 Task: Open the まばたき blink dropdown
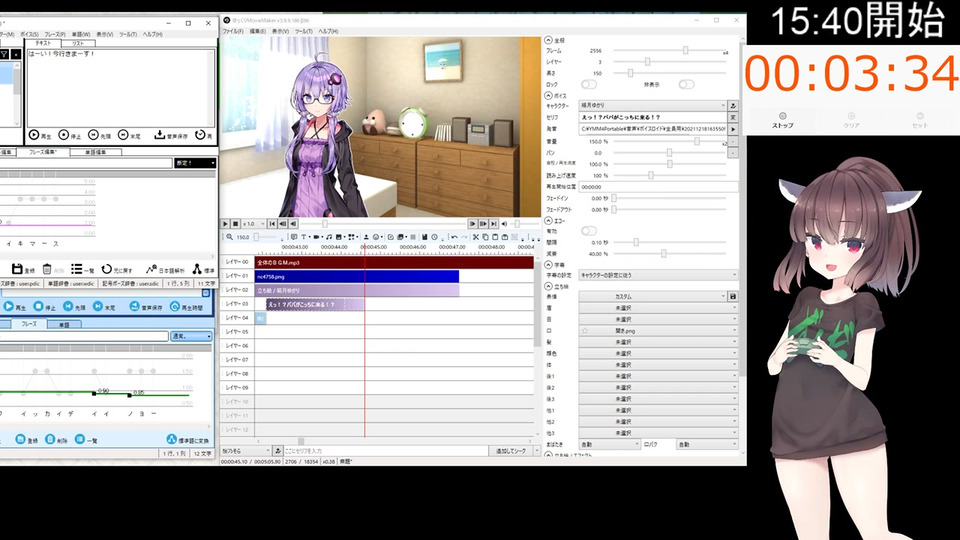click(610, 444)
